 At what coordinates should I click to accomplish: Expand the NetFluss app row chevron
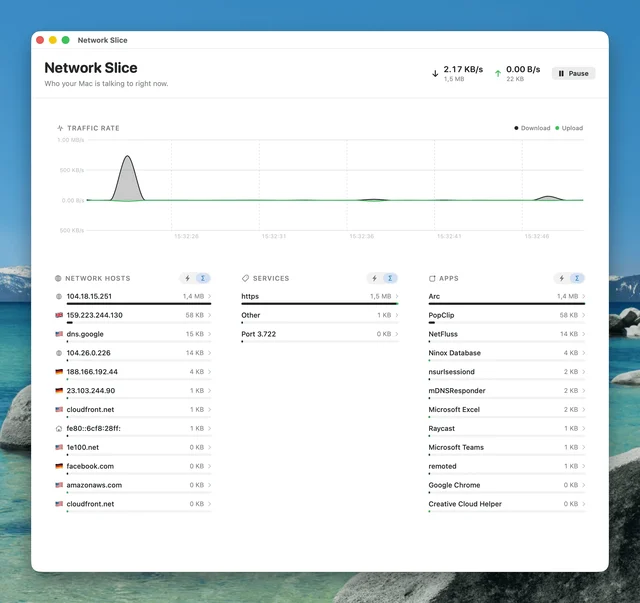coord(584,334)
